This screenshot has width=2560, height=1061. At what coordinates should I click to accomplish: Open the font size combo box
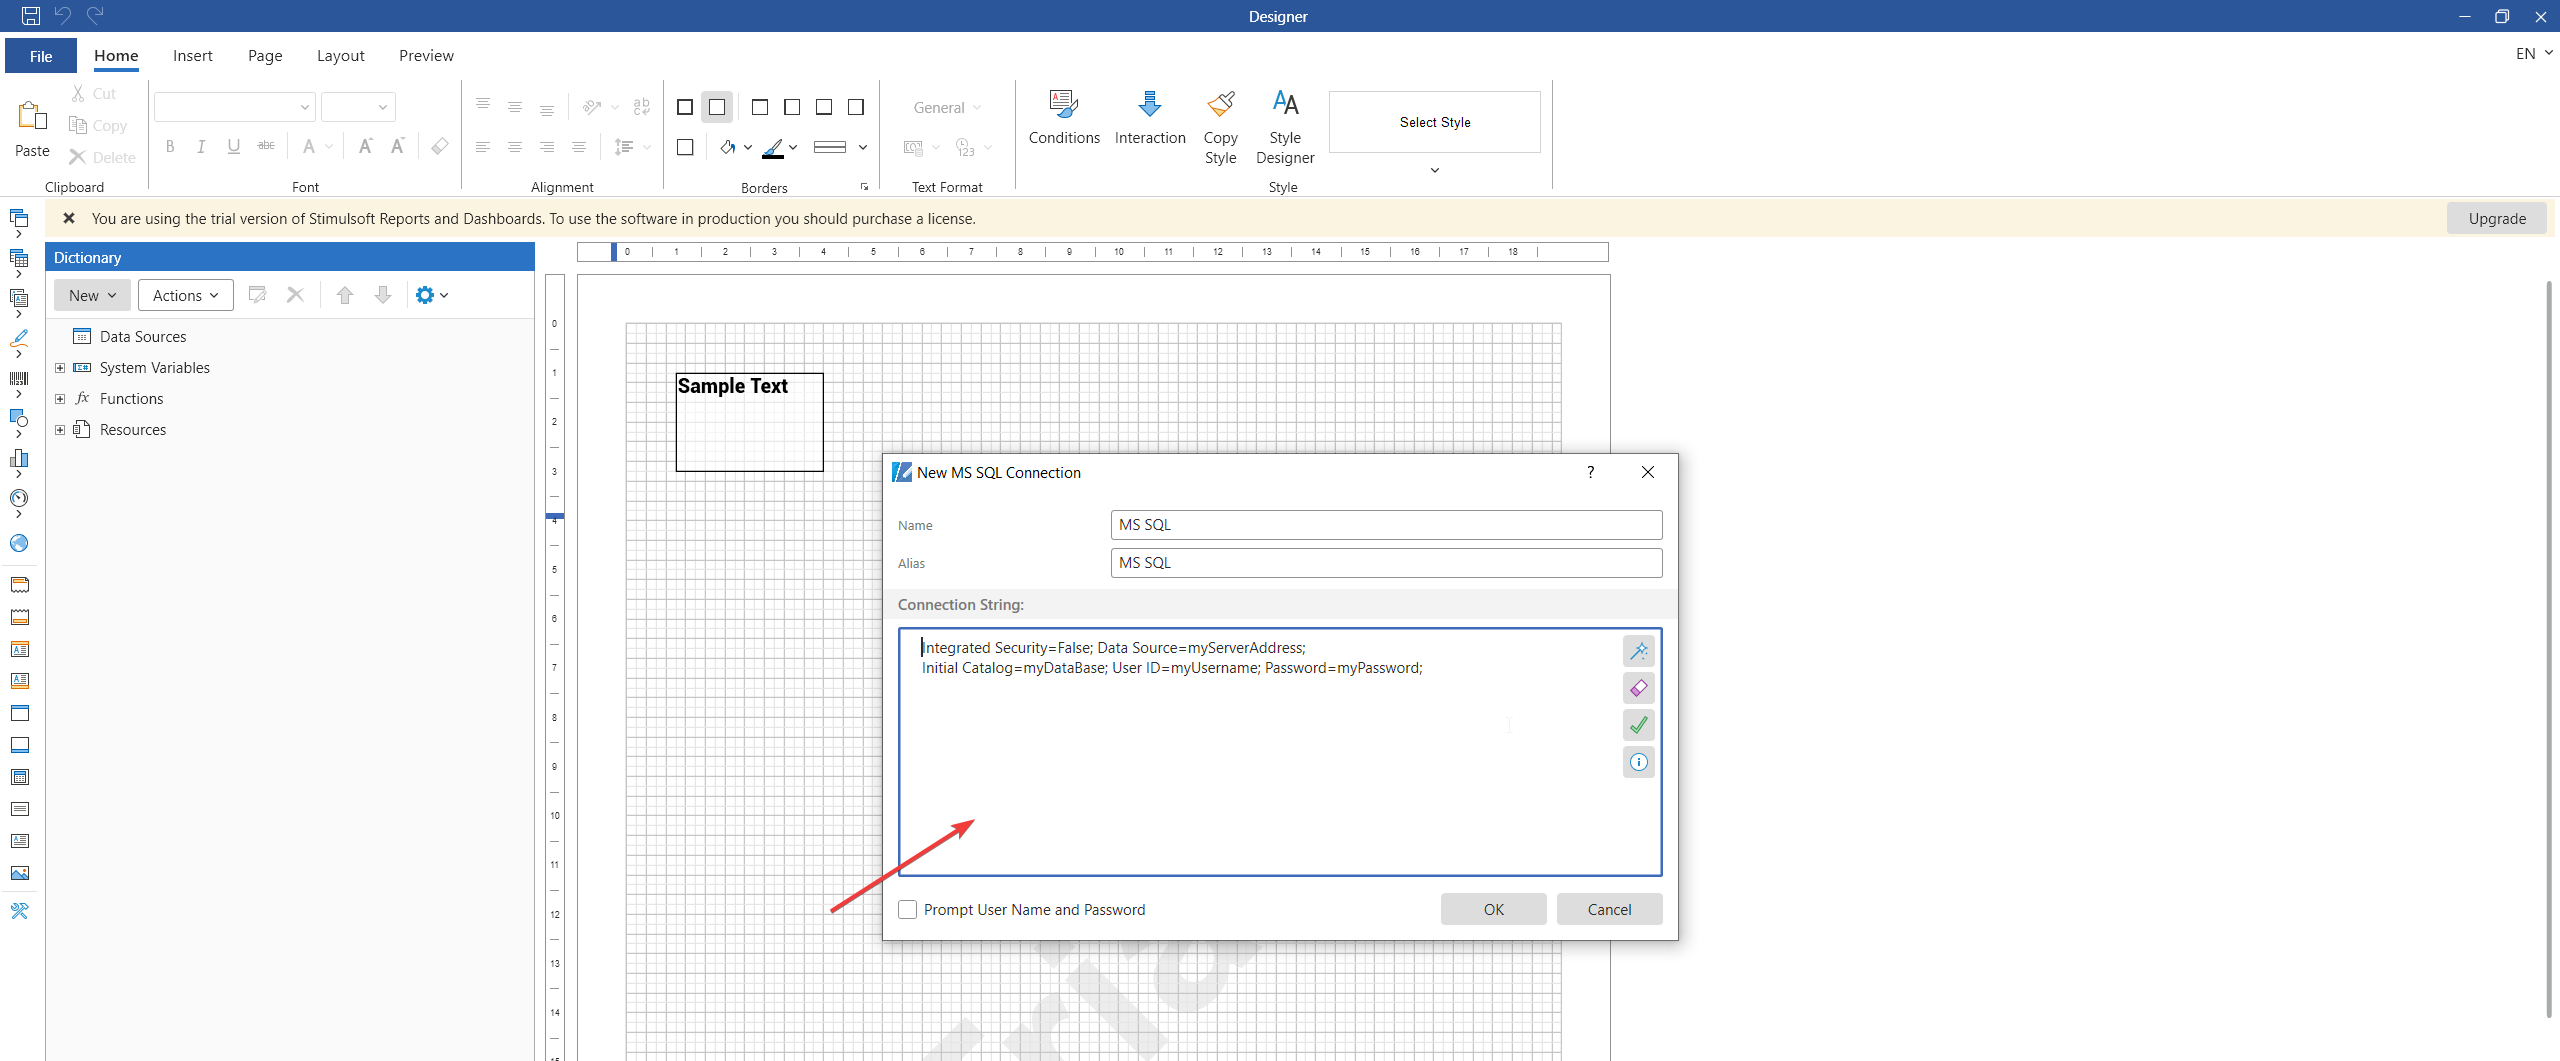pyautogui.click(x=358, y=107)
